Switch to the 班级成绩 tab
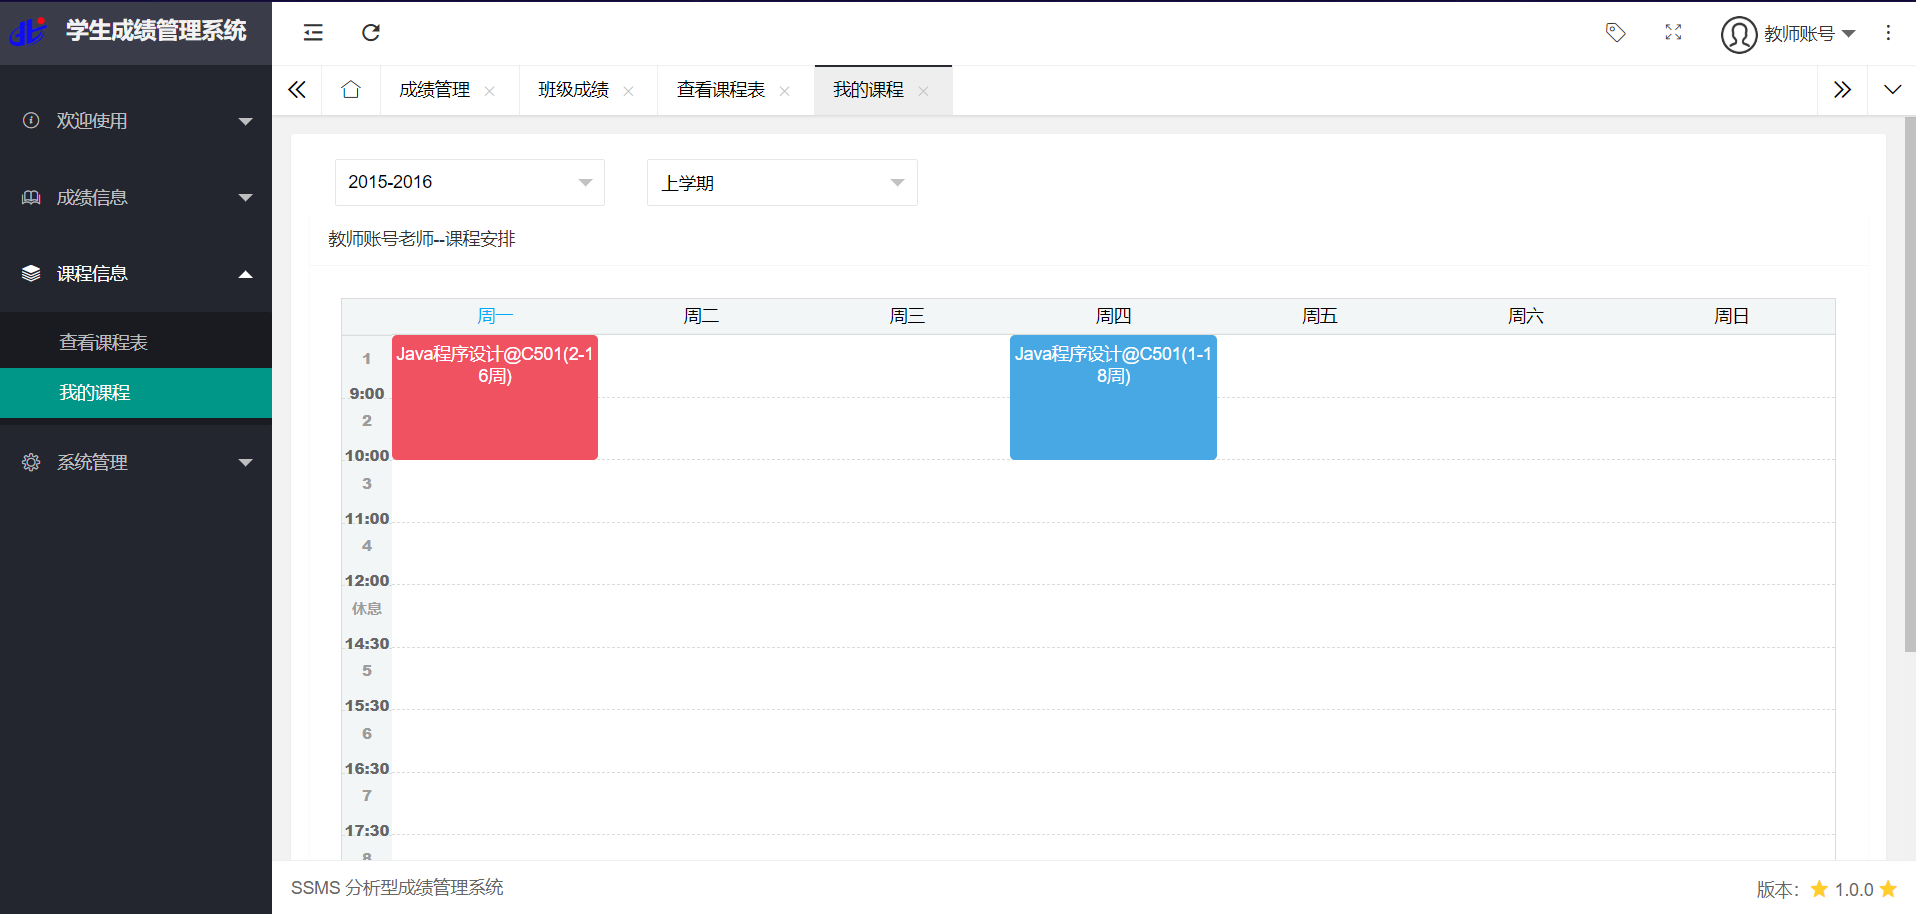Viewport: 1916px width, 914px height. click(573, 90)
